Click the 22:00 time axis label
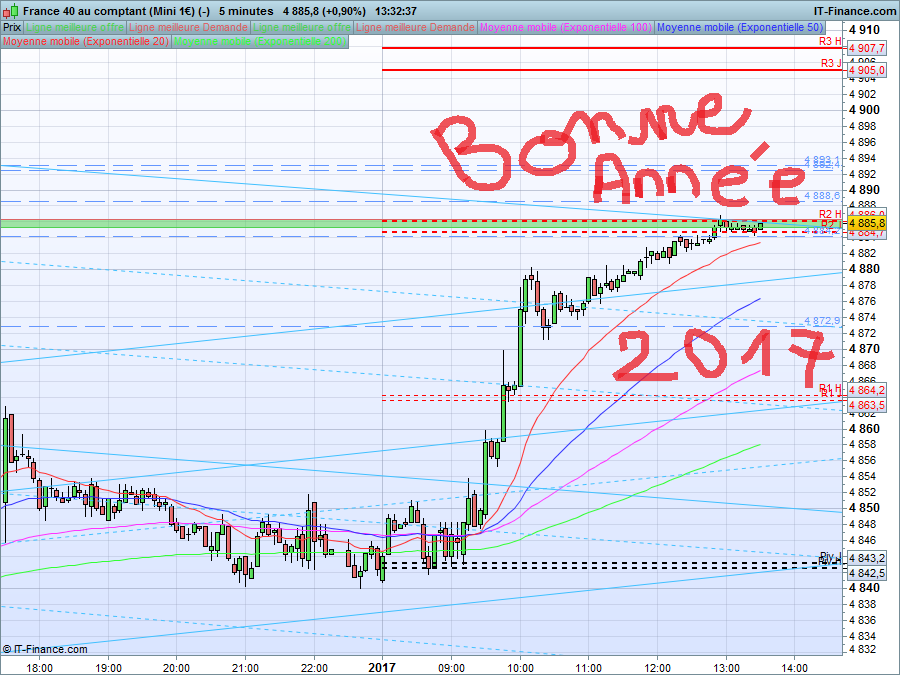900x675 pixels. (x=314, y=668)
